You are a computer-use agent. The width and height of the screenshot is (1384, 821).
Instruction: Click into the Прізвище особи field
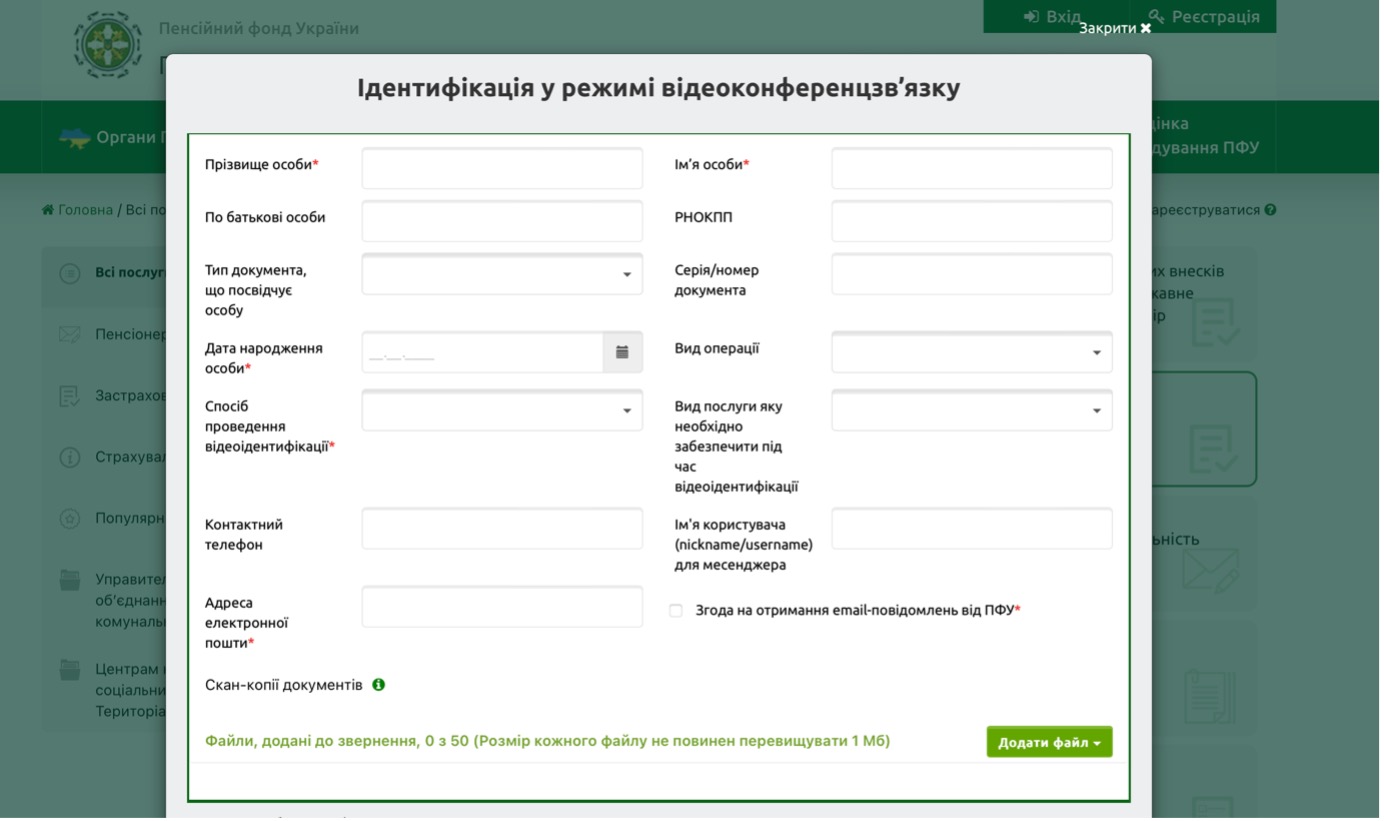(x=504, y=169)
